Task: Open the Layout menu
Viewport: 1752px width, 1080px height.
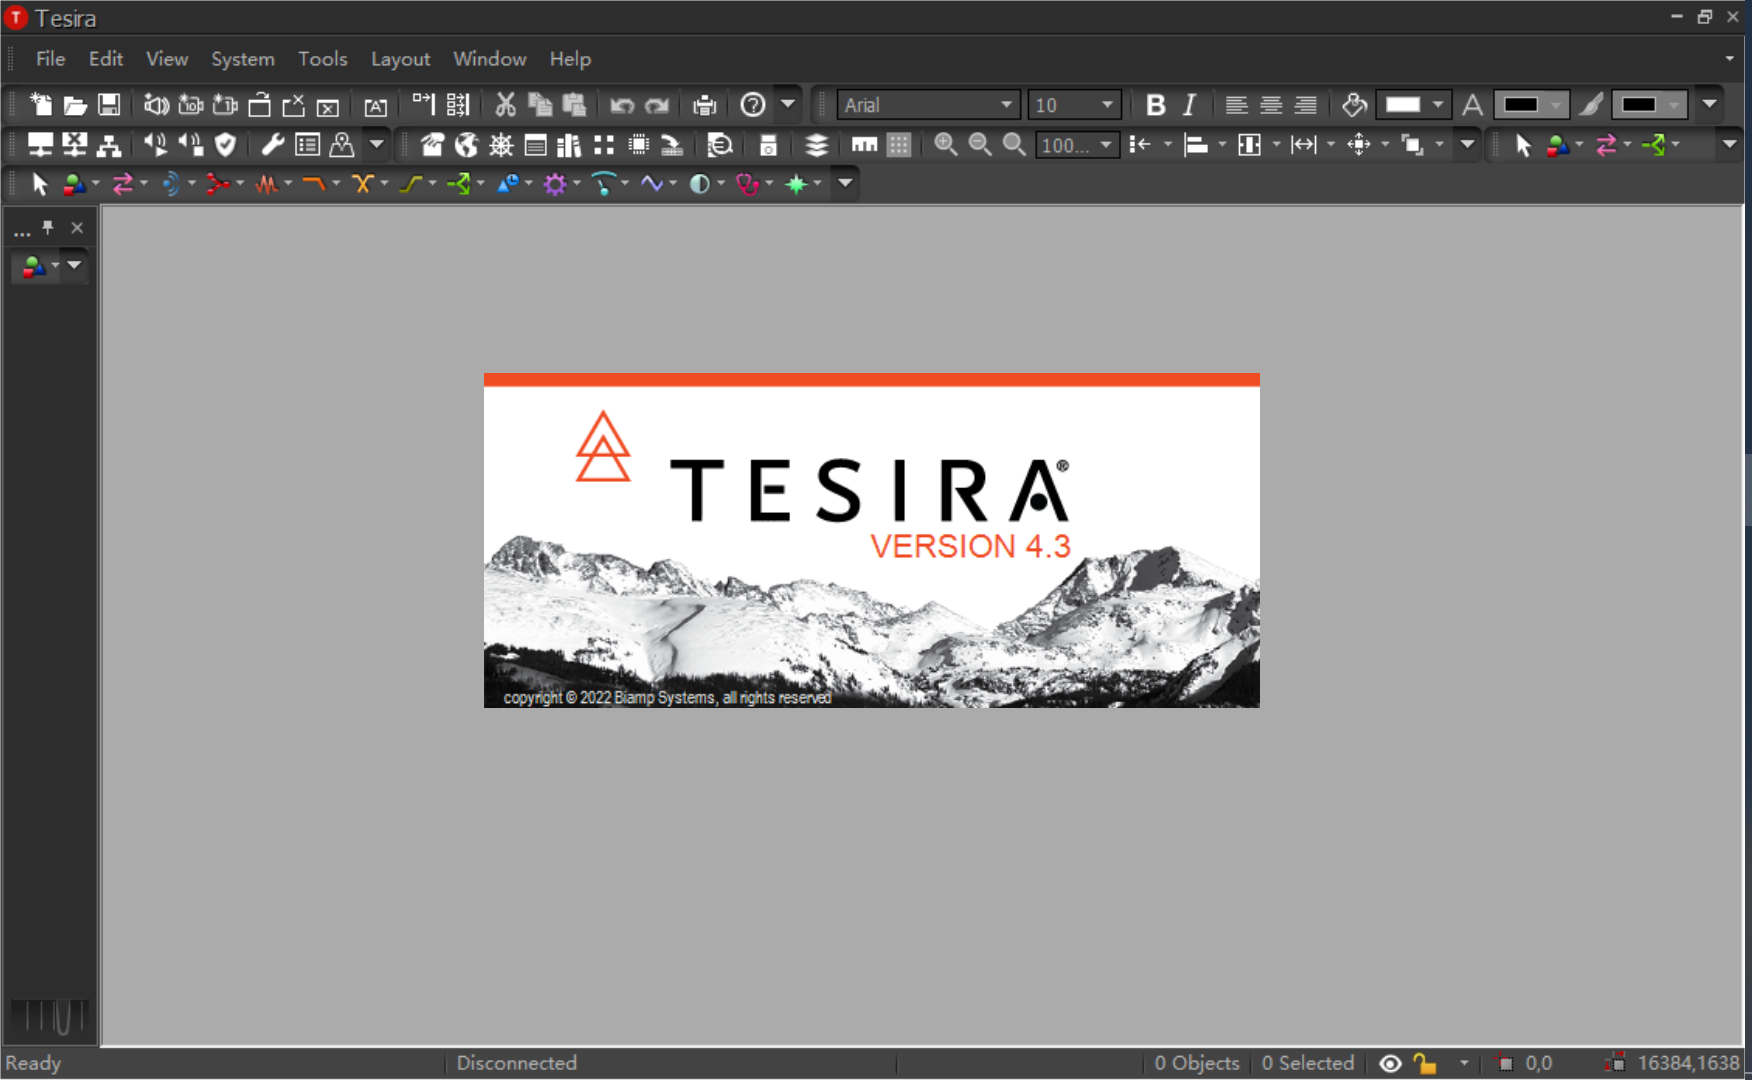Action: [x=400, y=59]
